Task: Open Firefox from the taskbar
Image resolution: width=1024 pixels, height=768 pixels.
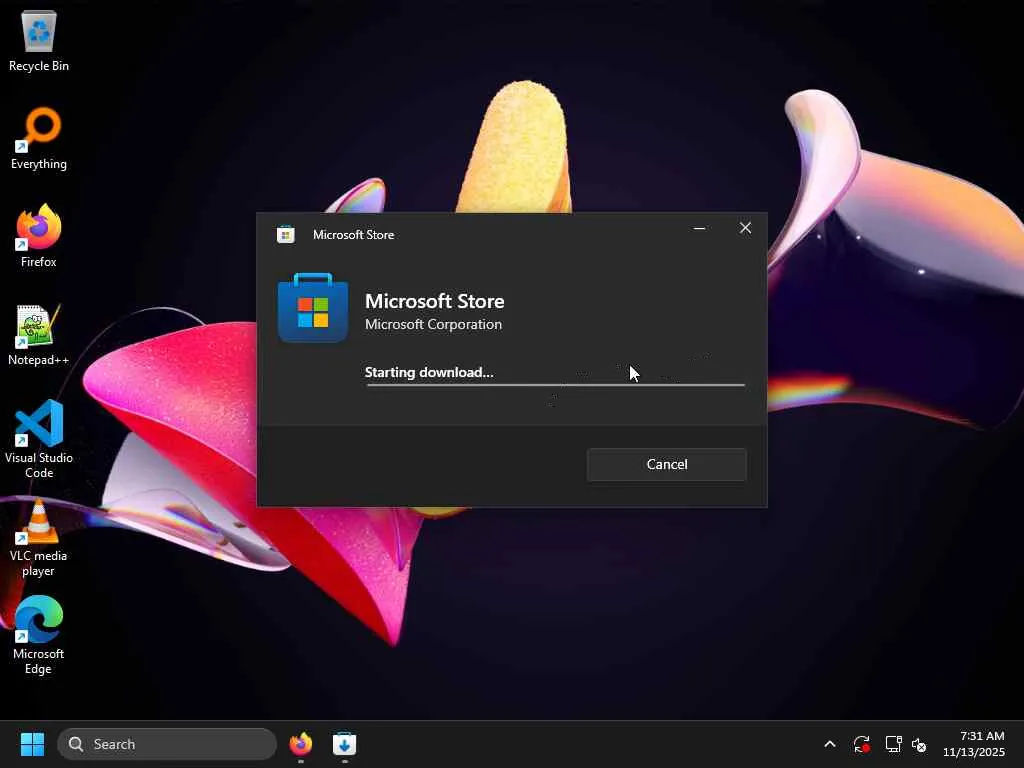Action: [x=301, y=744]
